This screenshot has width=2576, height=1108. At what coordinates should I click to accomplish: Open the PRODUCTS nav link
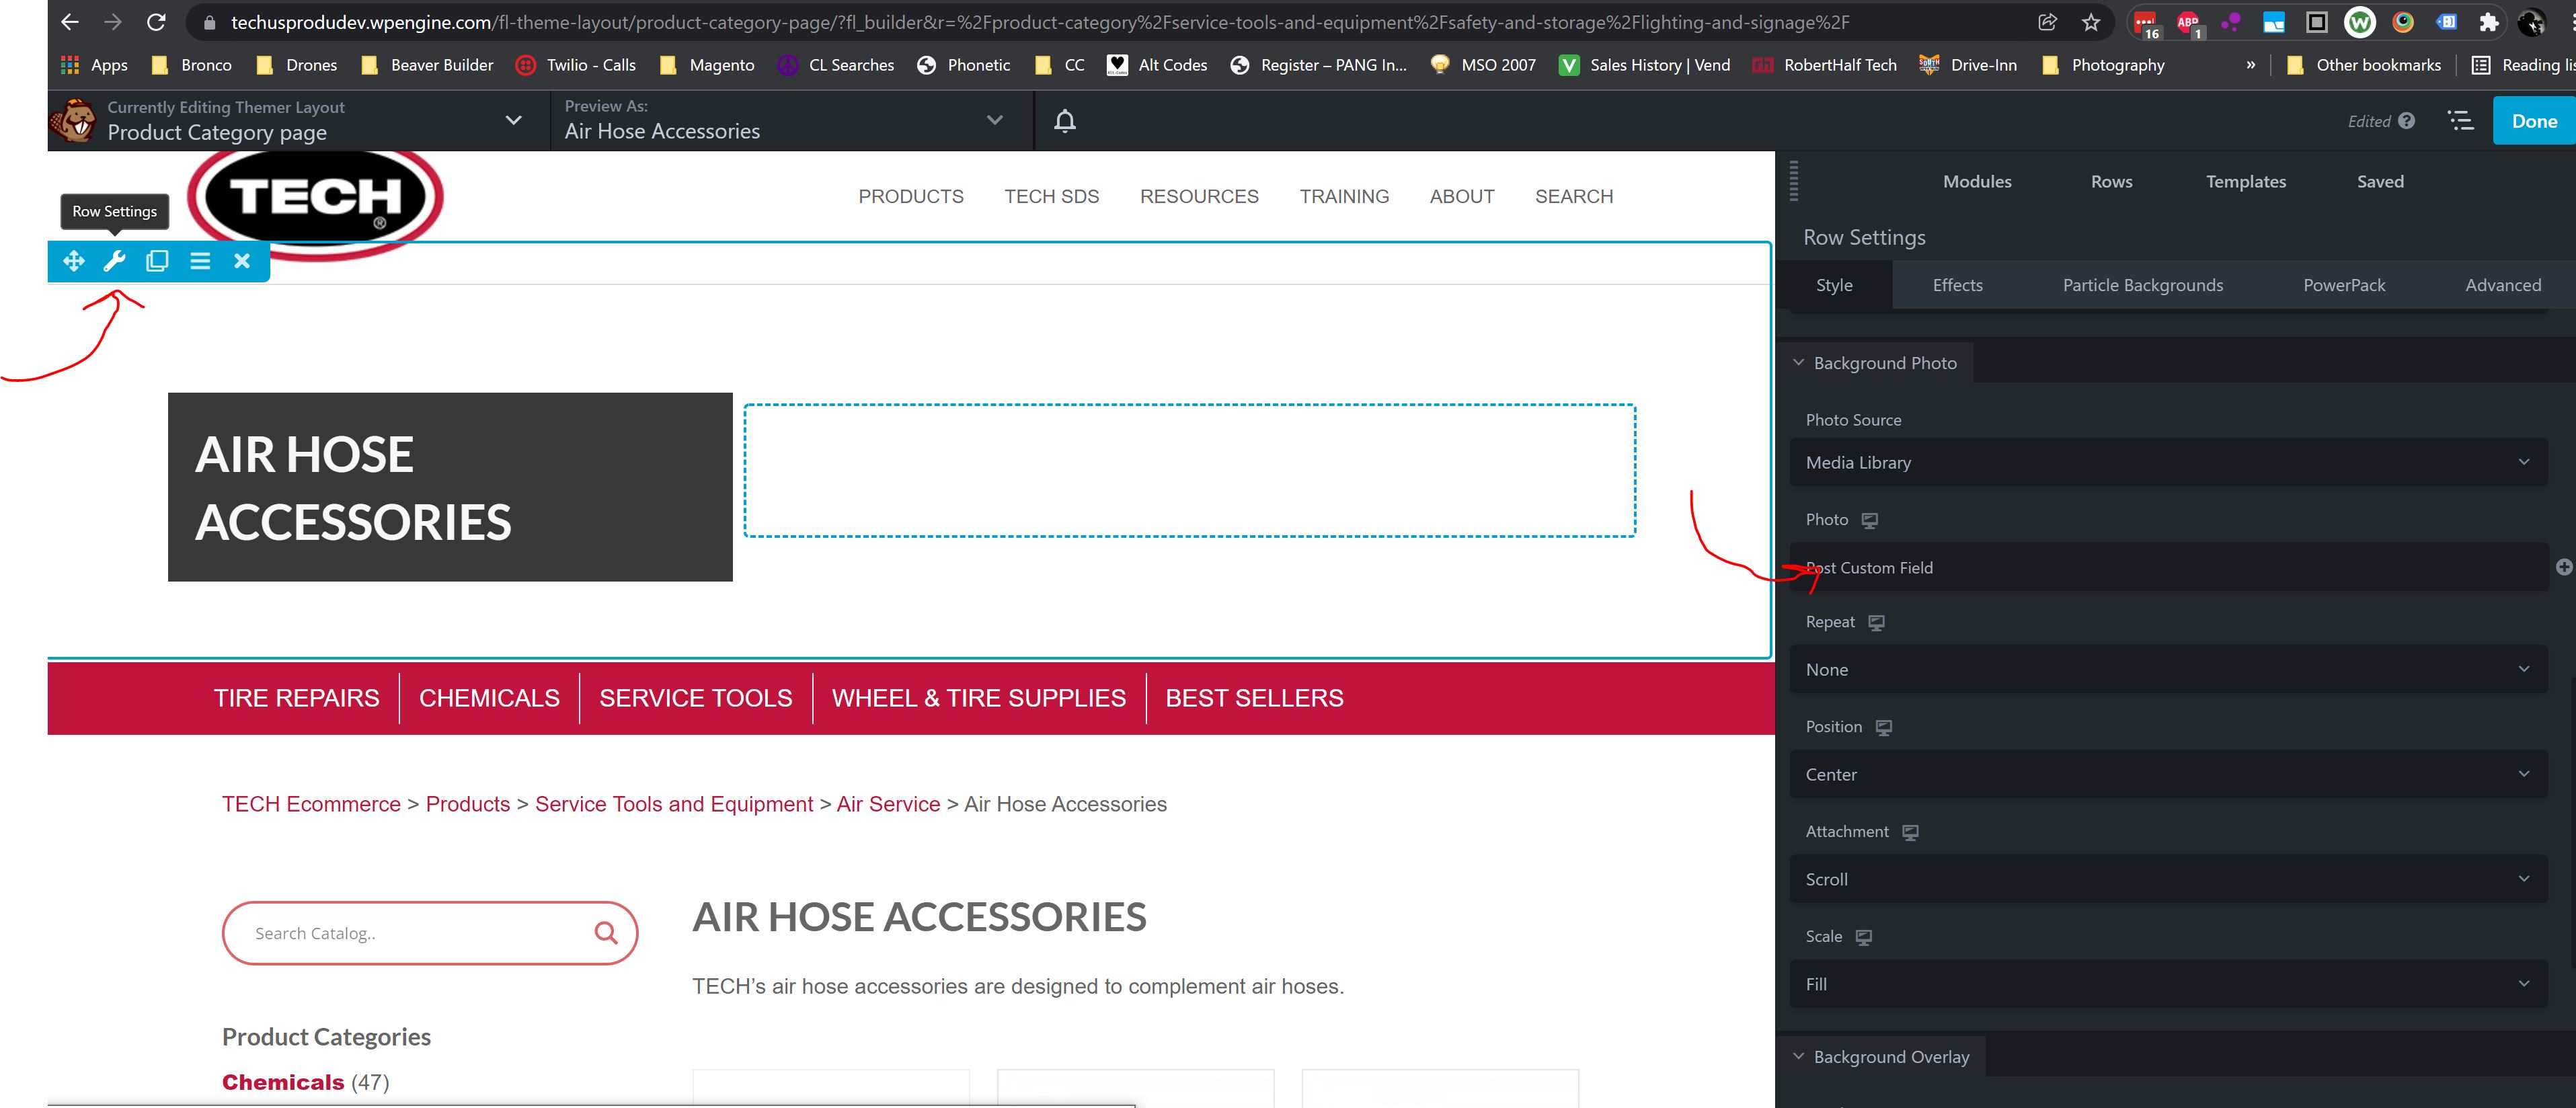(x=911, y=196)
